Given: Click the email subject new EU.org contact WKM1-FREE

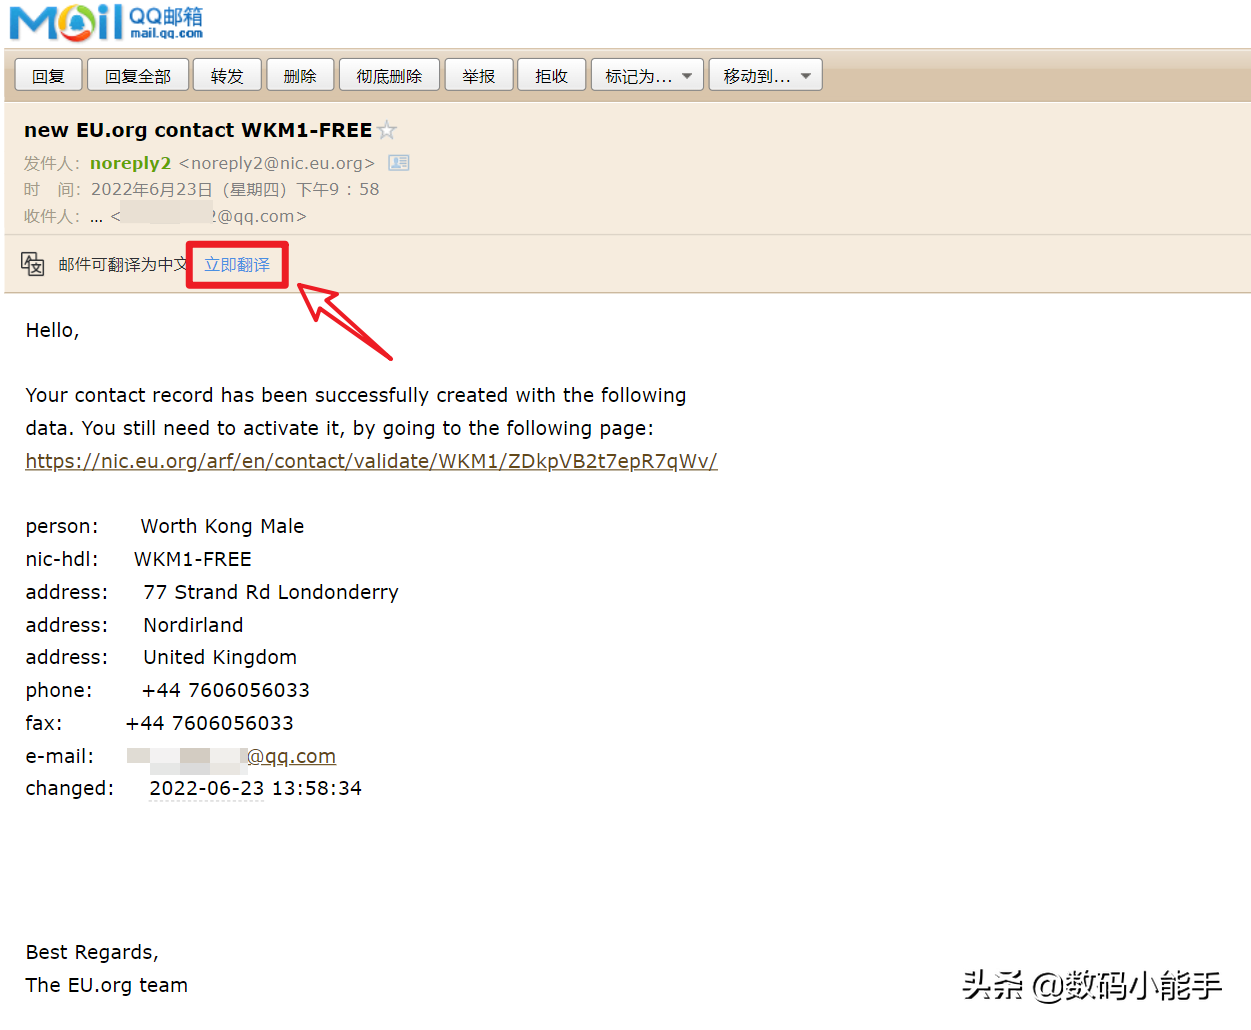Looking at the screenshot, I should [x=198, y=130].
